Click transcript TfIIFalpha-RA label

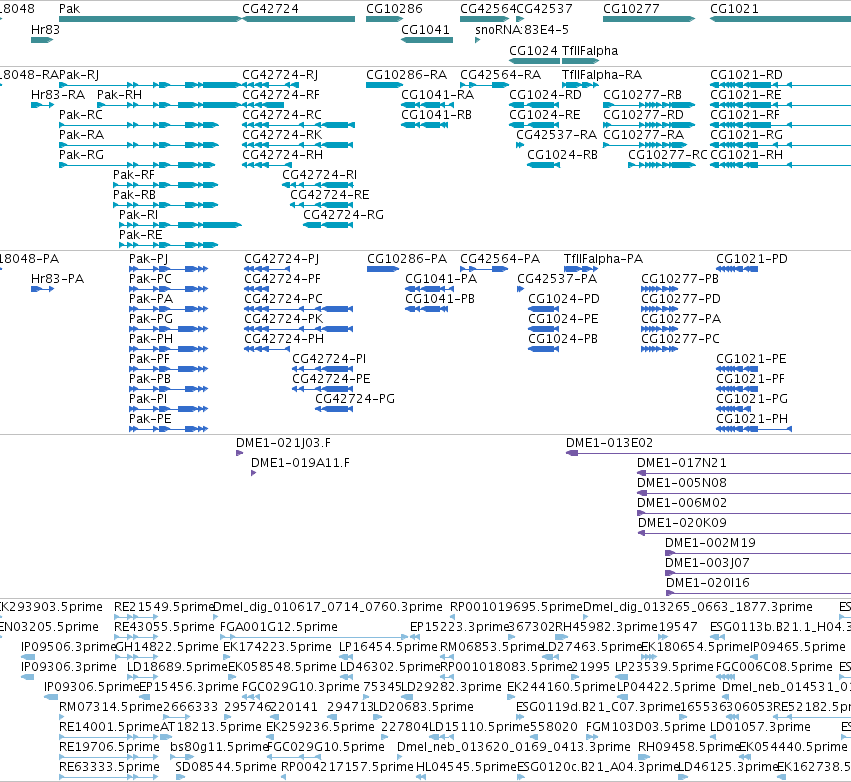602,75
